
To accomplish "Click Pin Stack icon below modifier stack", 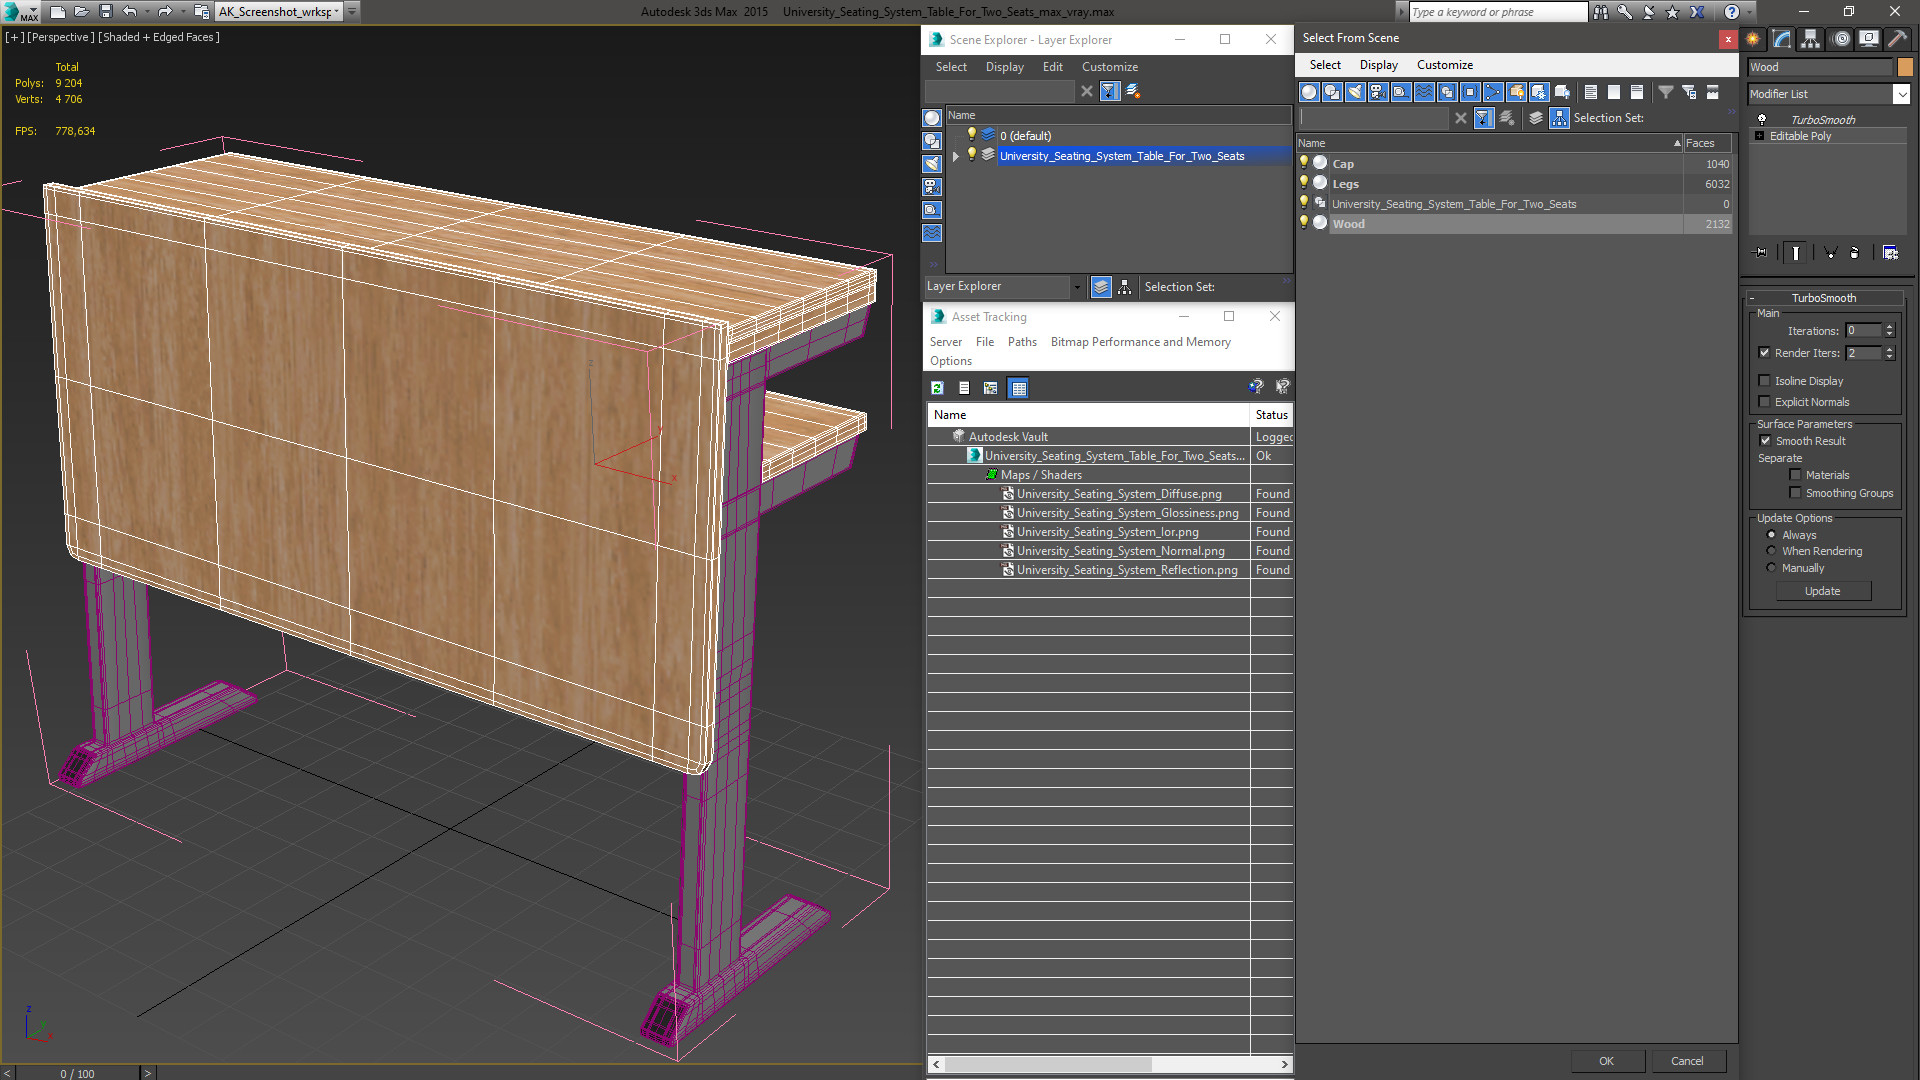I will (1762, 253).
